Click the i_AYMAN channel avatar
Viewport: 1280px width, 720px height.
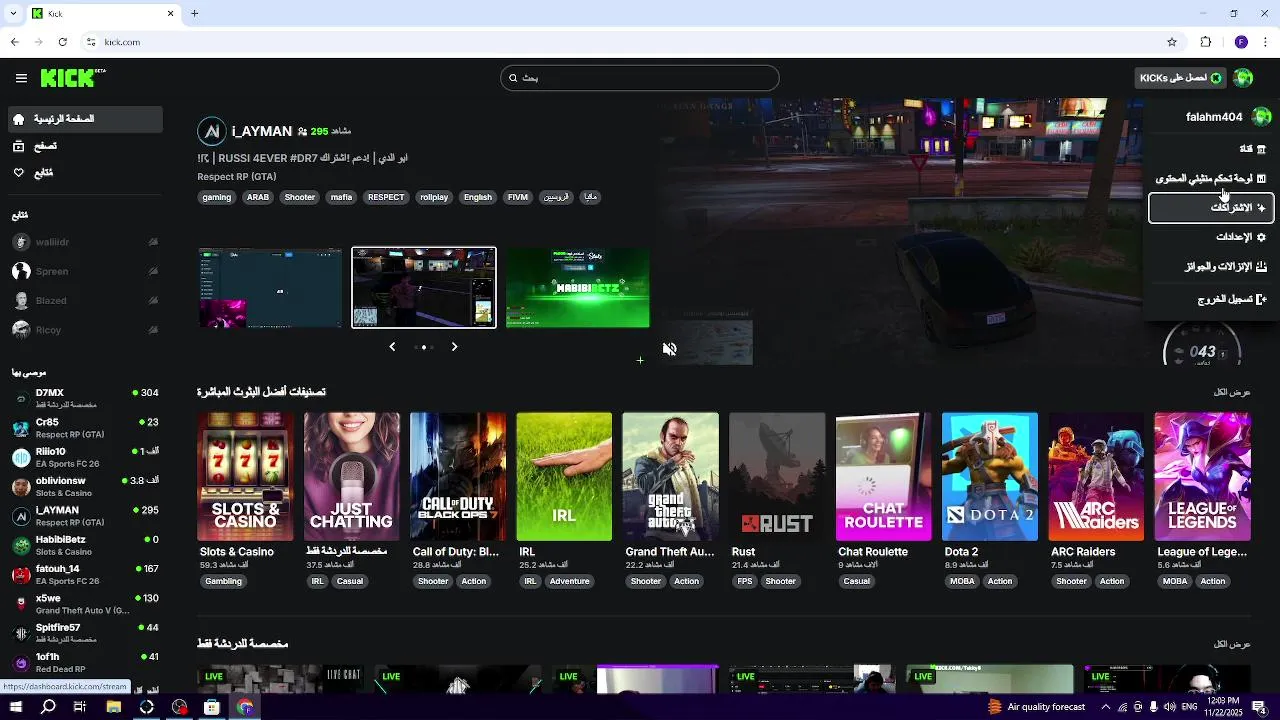(x=212, y=131)
